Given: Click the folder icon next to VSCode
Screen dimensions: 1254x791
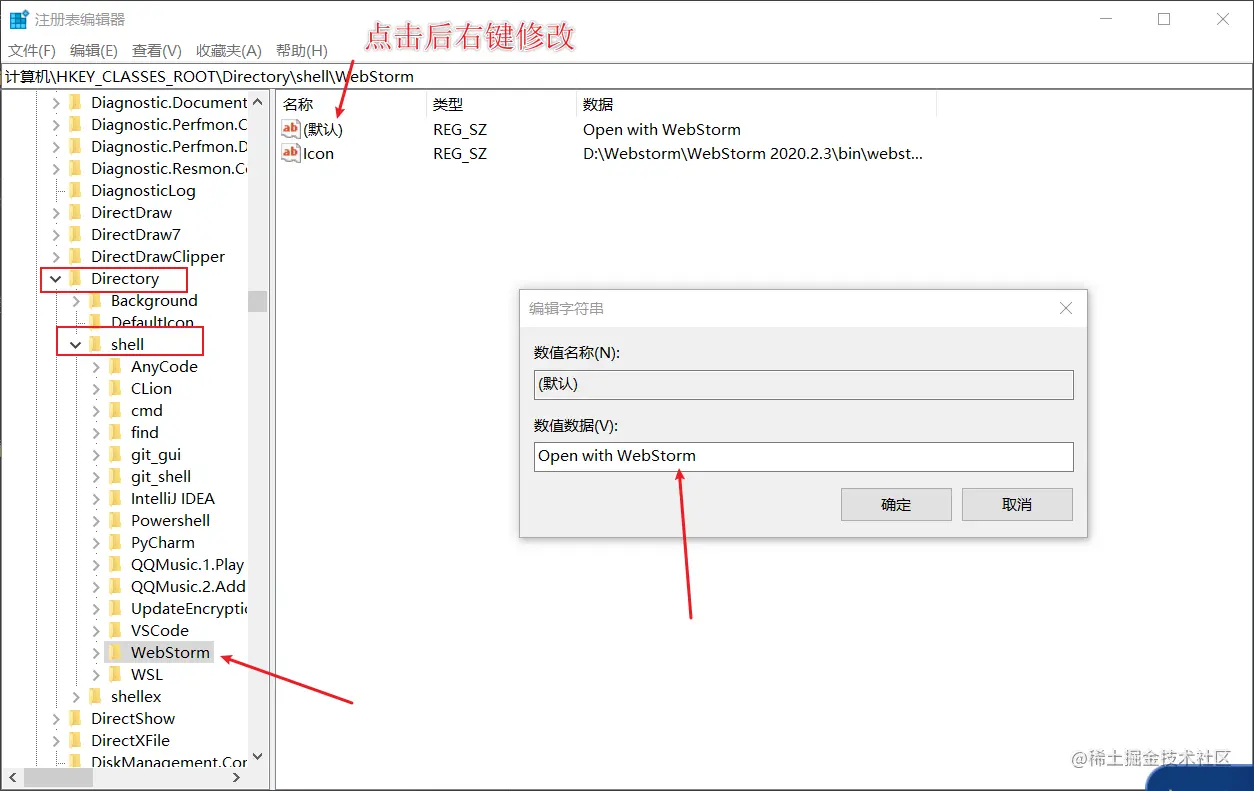Looking at the screenshot, I should coord(116,630).
